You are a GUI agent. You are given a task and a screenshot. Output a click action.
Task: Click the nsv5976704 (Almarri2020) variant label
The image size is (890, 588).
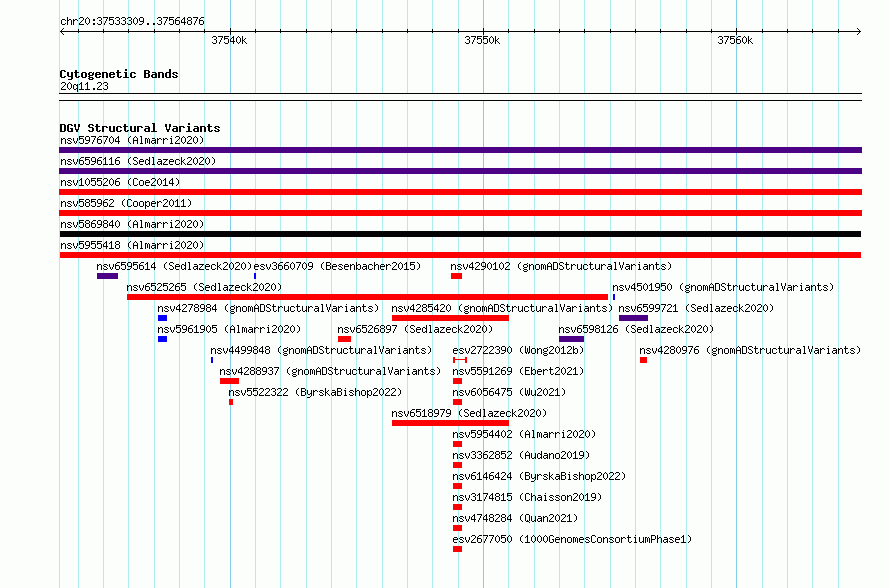pyautogui.click(x=132, y=140)
